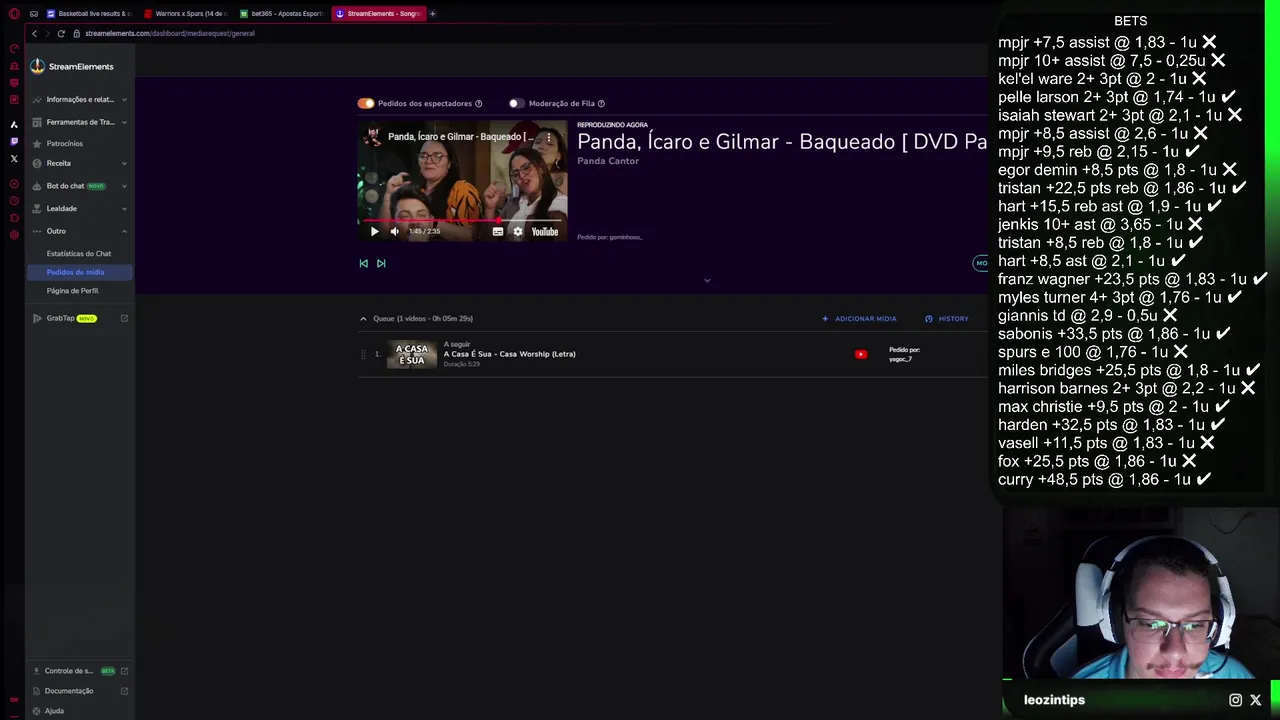Viewport: 1280px width, 720px height.
Task: Expand Ferramentas de Transmissão menu
Action: [x=80, y=122]
